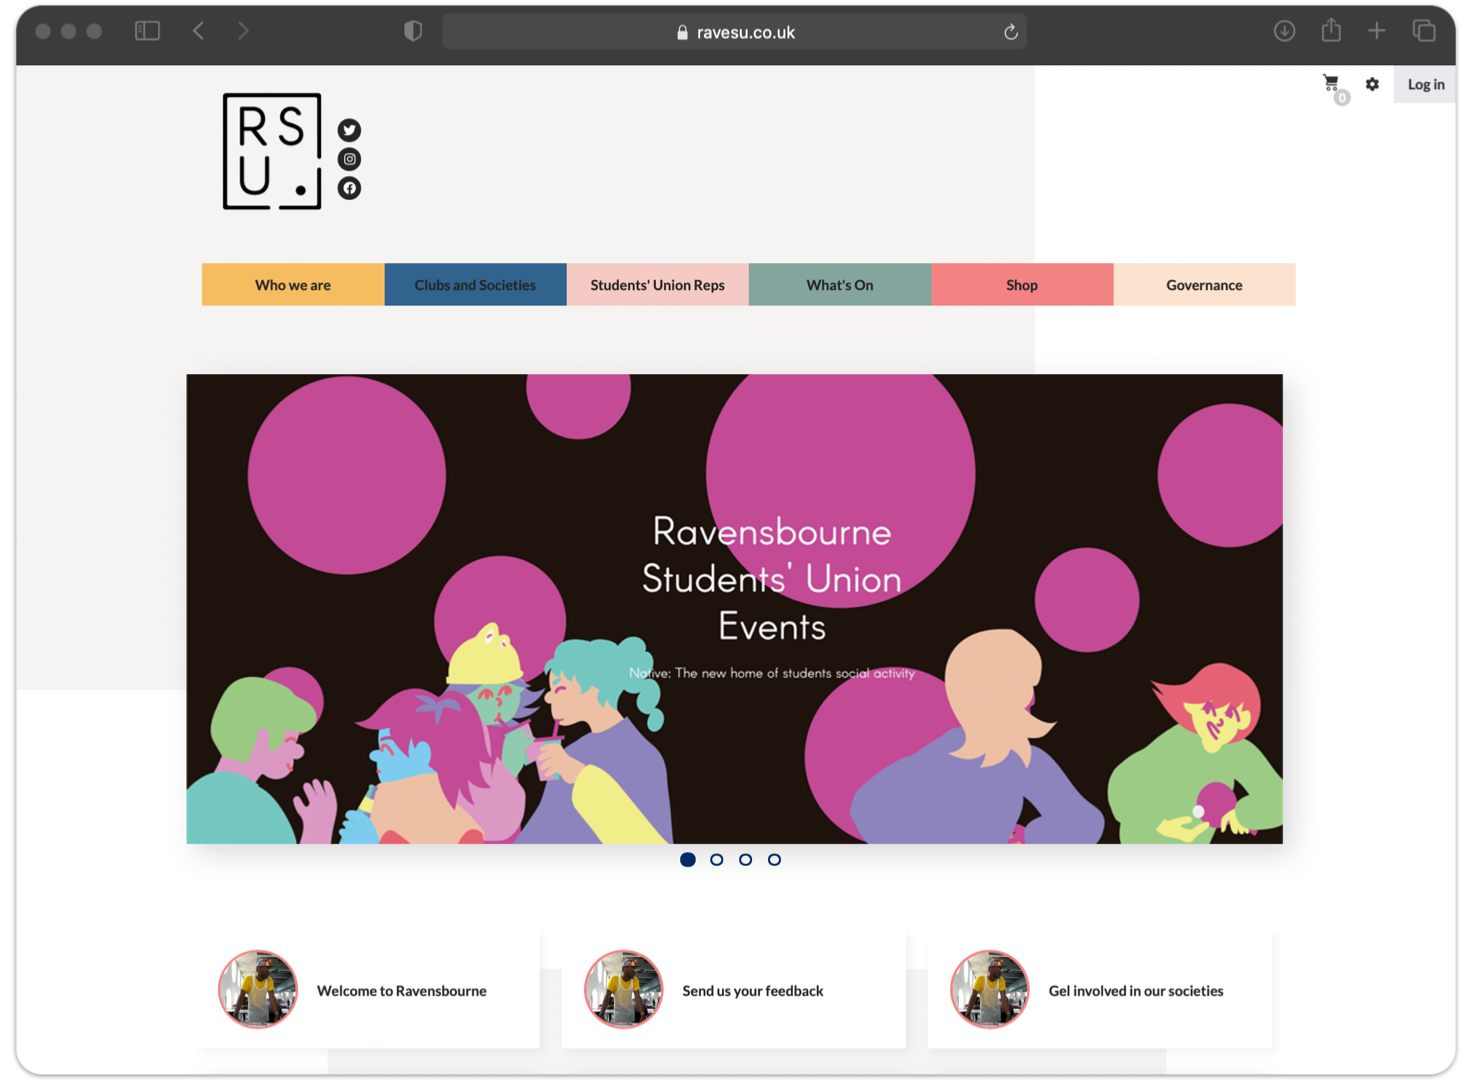Select the second carousel slide dot
Screen dimensions: 1474x1080
pyautogui.click(x=717, y=860)
